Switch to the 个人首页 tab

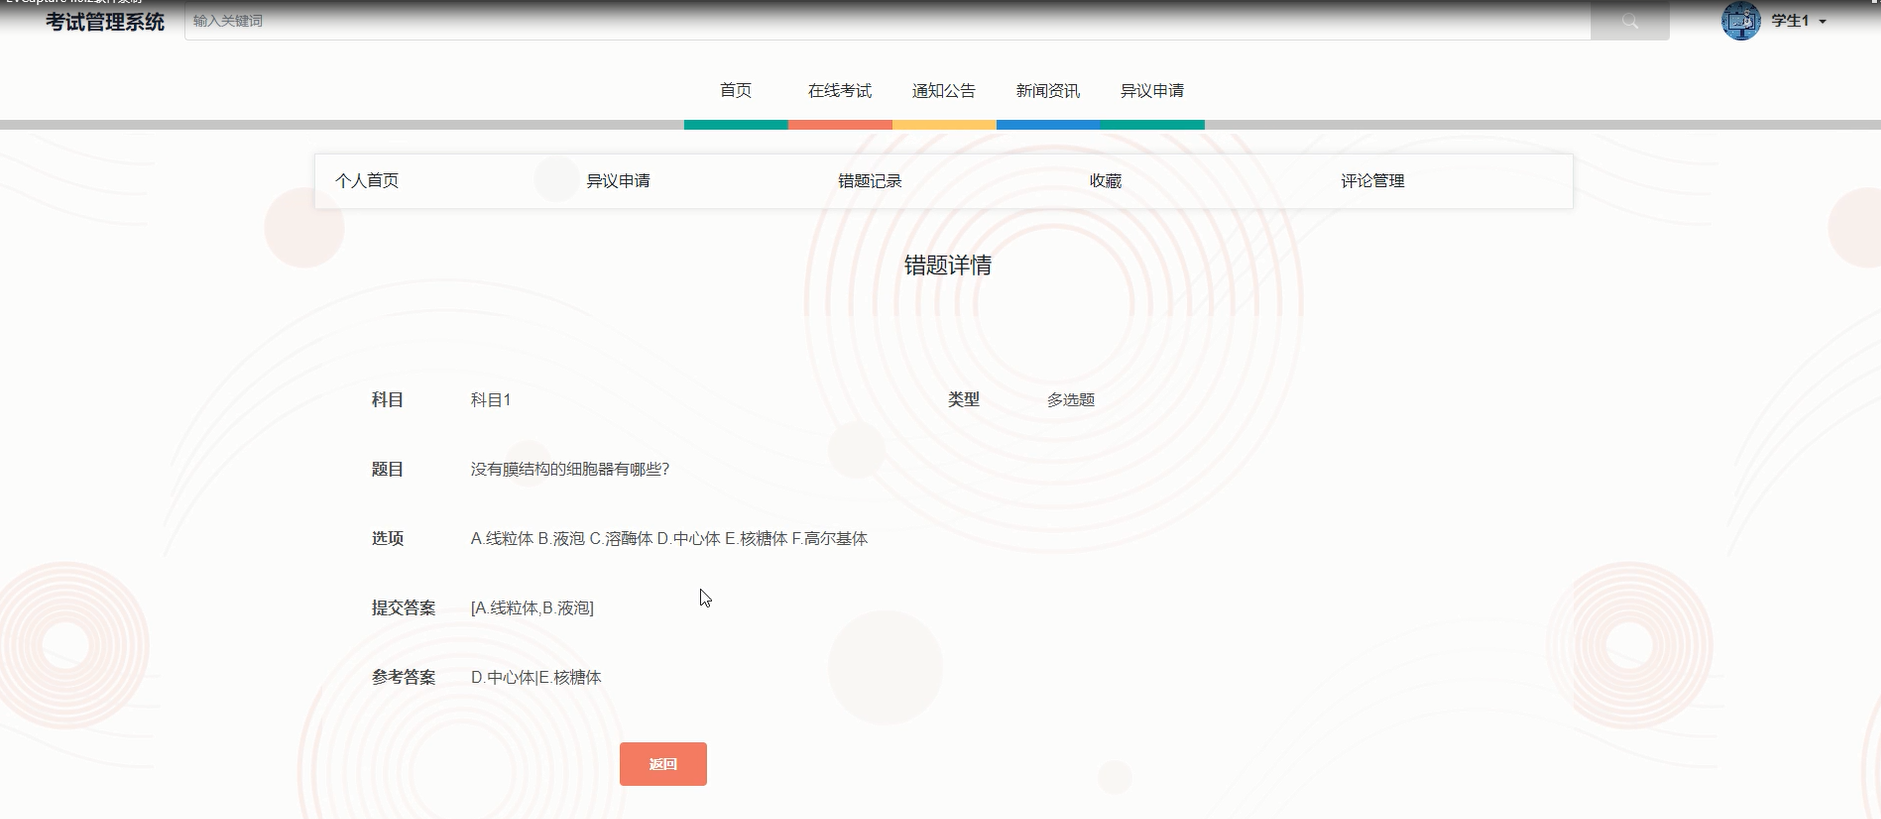367,181
